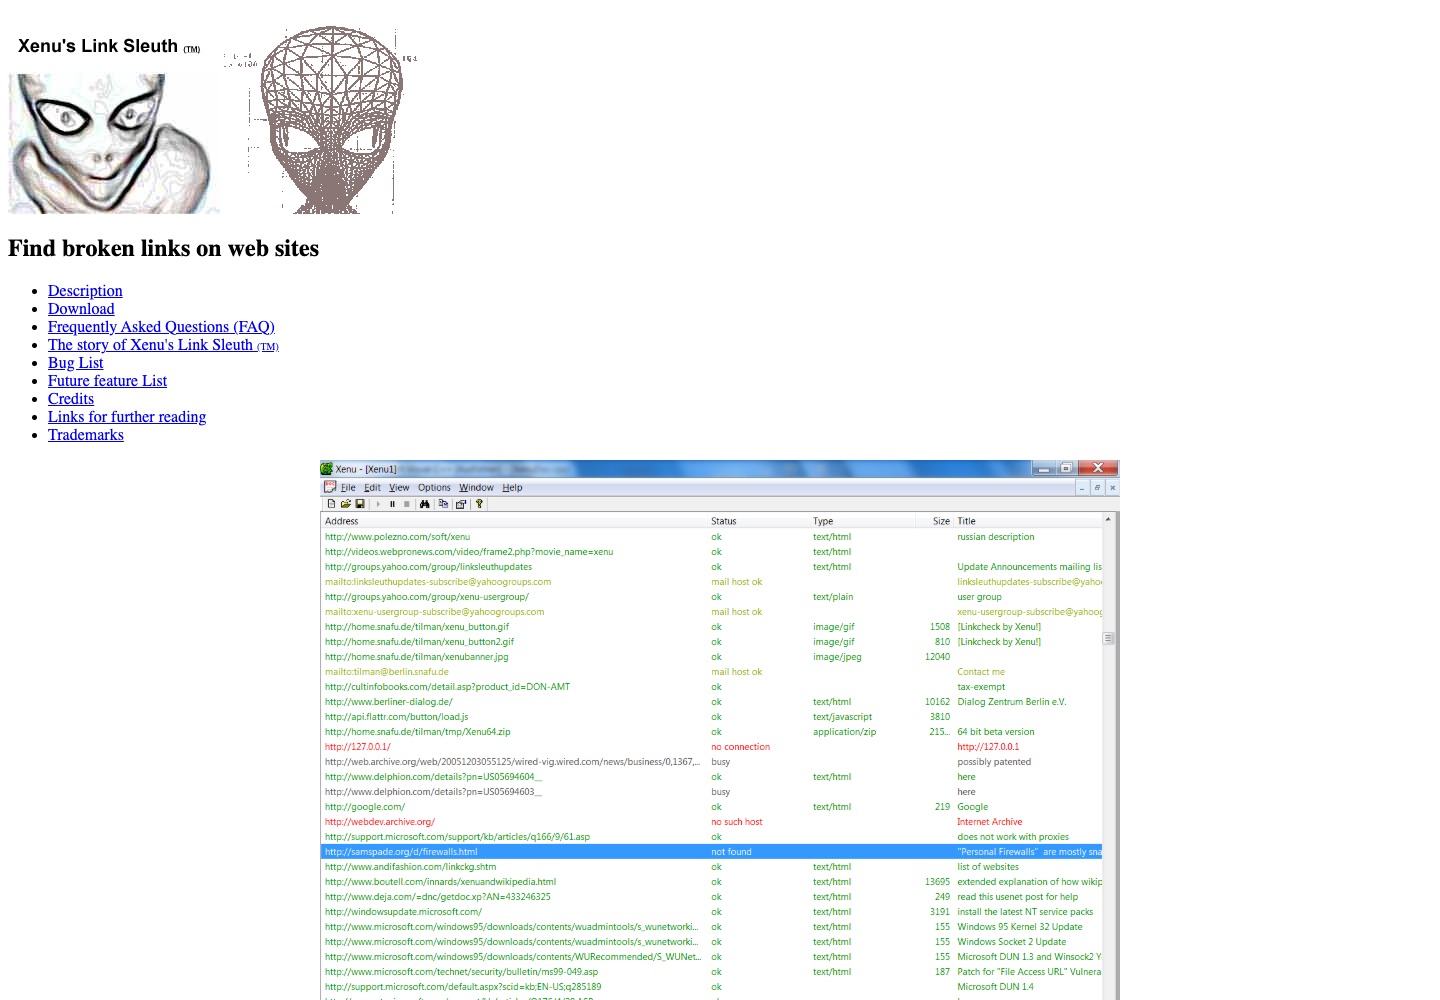Image resolution: width=1440 pixels, height=1000 pixels.
Task: Open the Window menu in Xenu
Action: click(x=476, y=488)
